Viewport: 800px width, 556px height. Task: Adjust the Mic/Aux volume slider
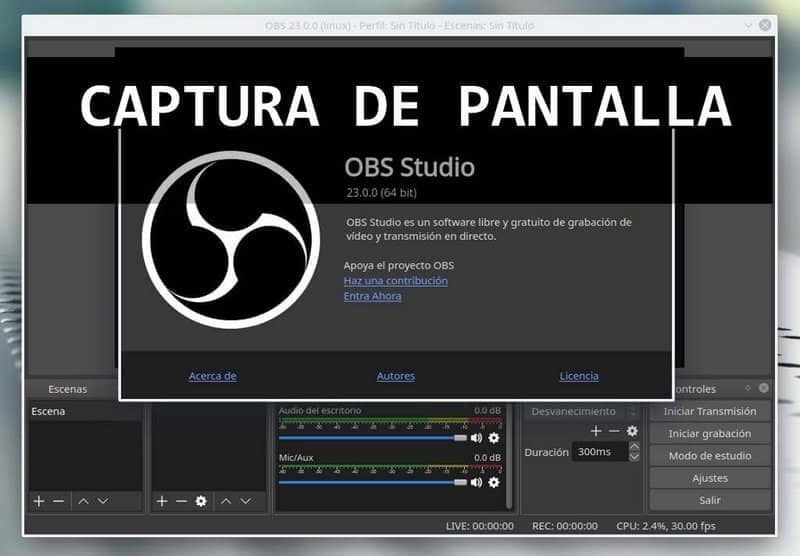(372, 482)
